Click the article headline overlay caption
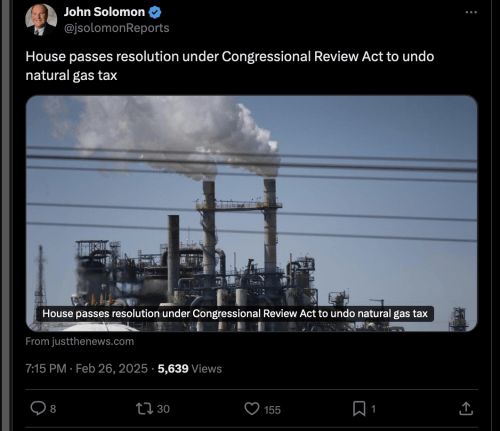The height and width of the screenshot is (431, 500). tap(235, 314)
